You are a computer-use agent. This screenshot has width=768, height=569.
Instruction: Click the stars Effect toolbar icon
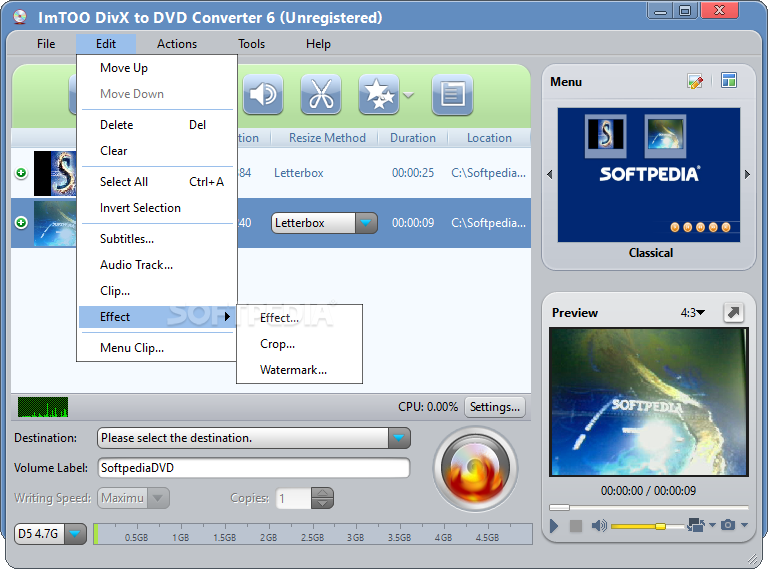[379, 94]
